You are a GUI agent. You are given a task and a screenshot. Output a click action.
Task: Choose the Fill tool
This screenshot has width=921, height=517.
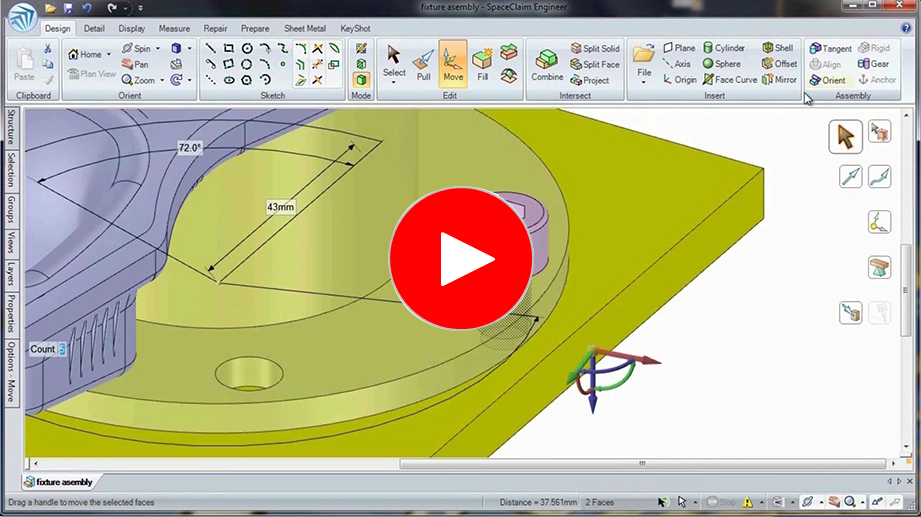pyautogui.click(x=482, y=64)
